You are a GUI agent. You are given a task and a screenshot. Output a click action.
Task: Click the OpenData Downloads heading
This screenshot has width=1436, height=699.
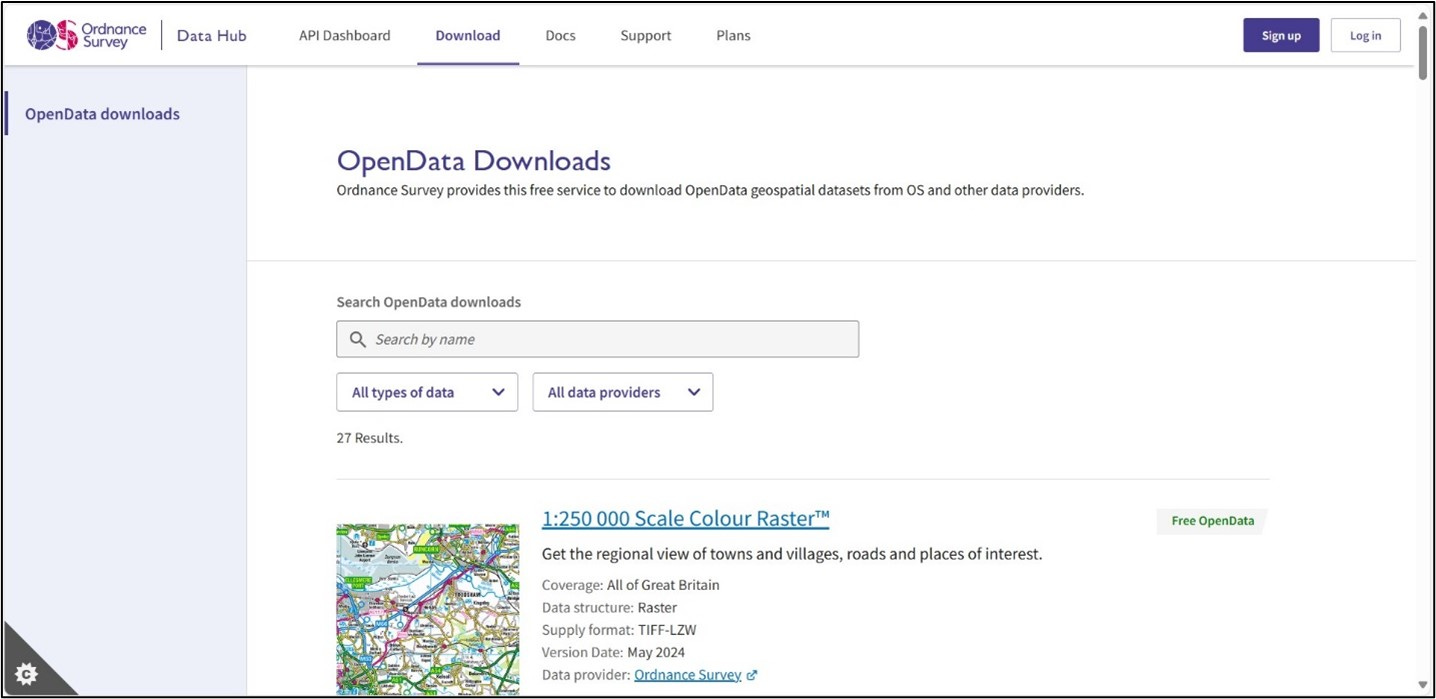click(x=474, y=160)
